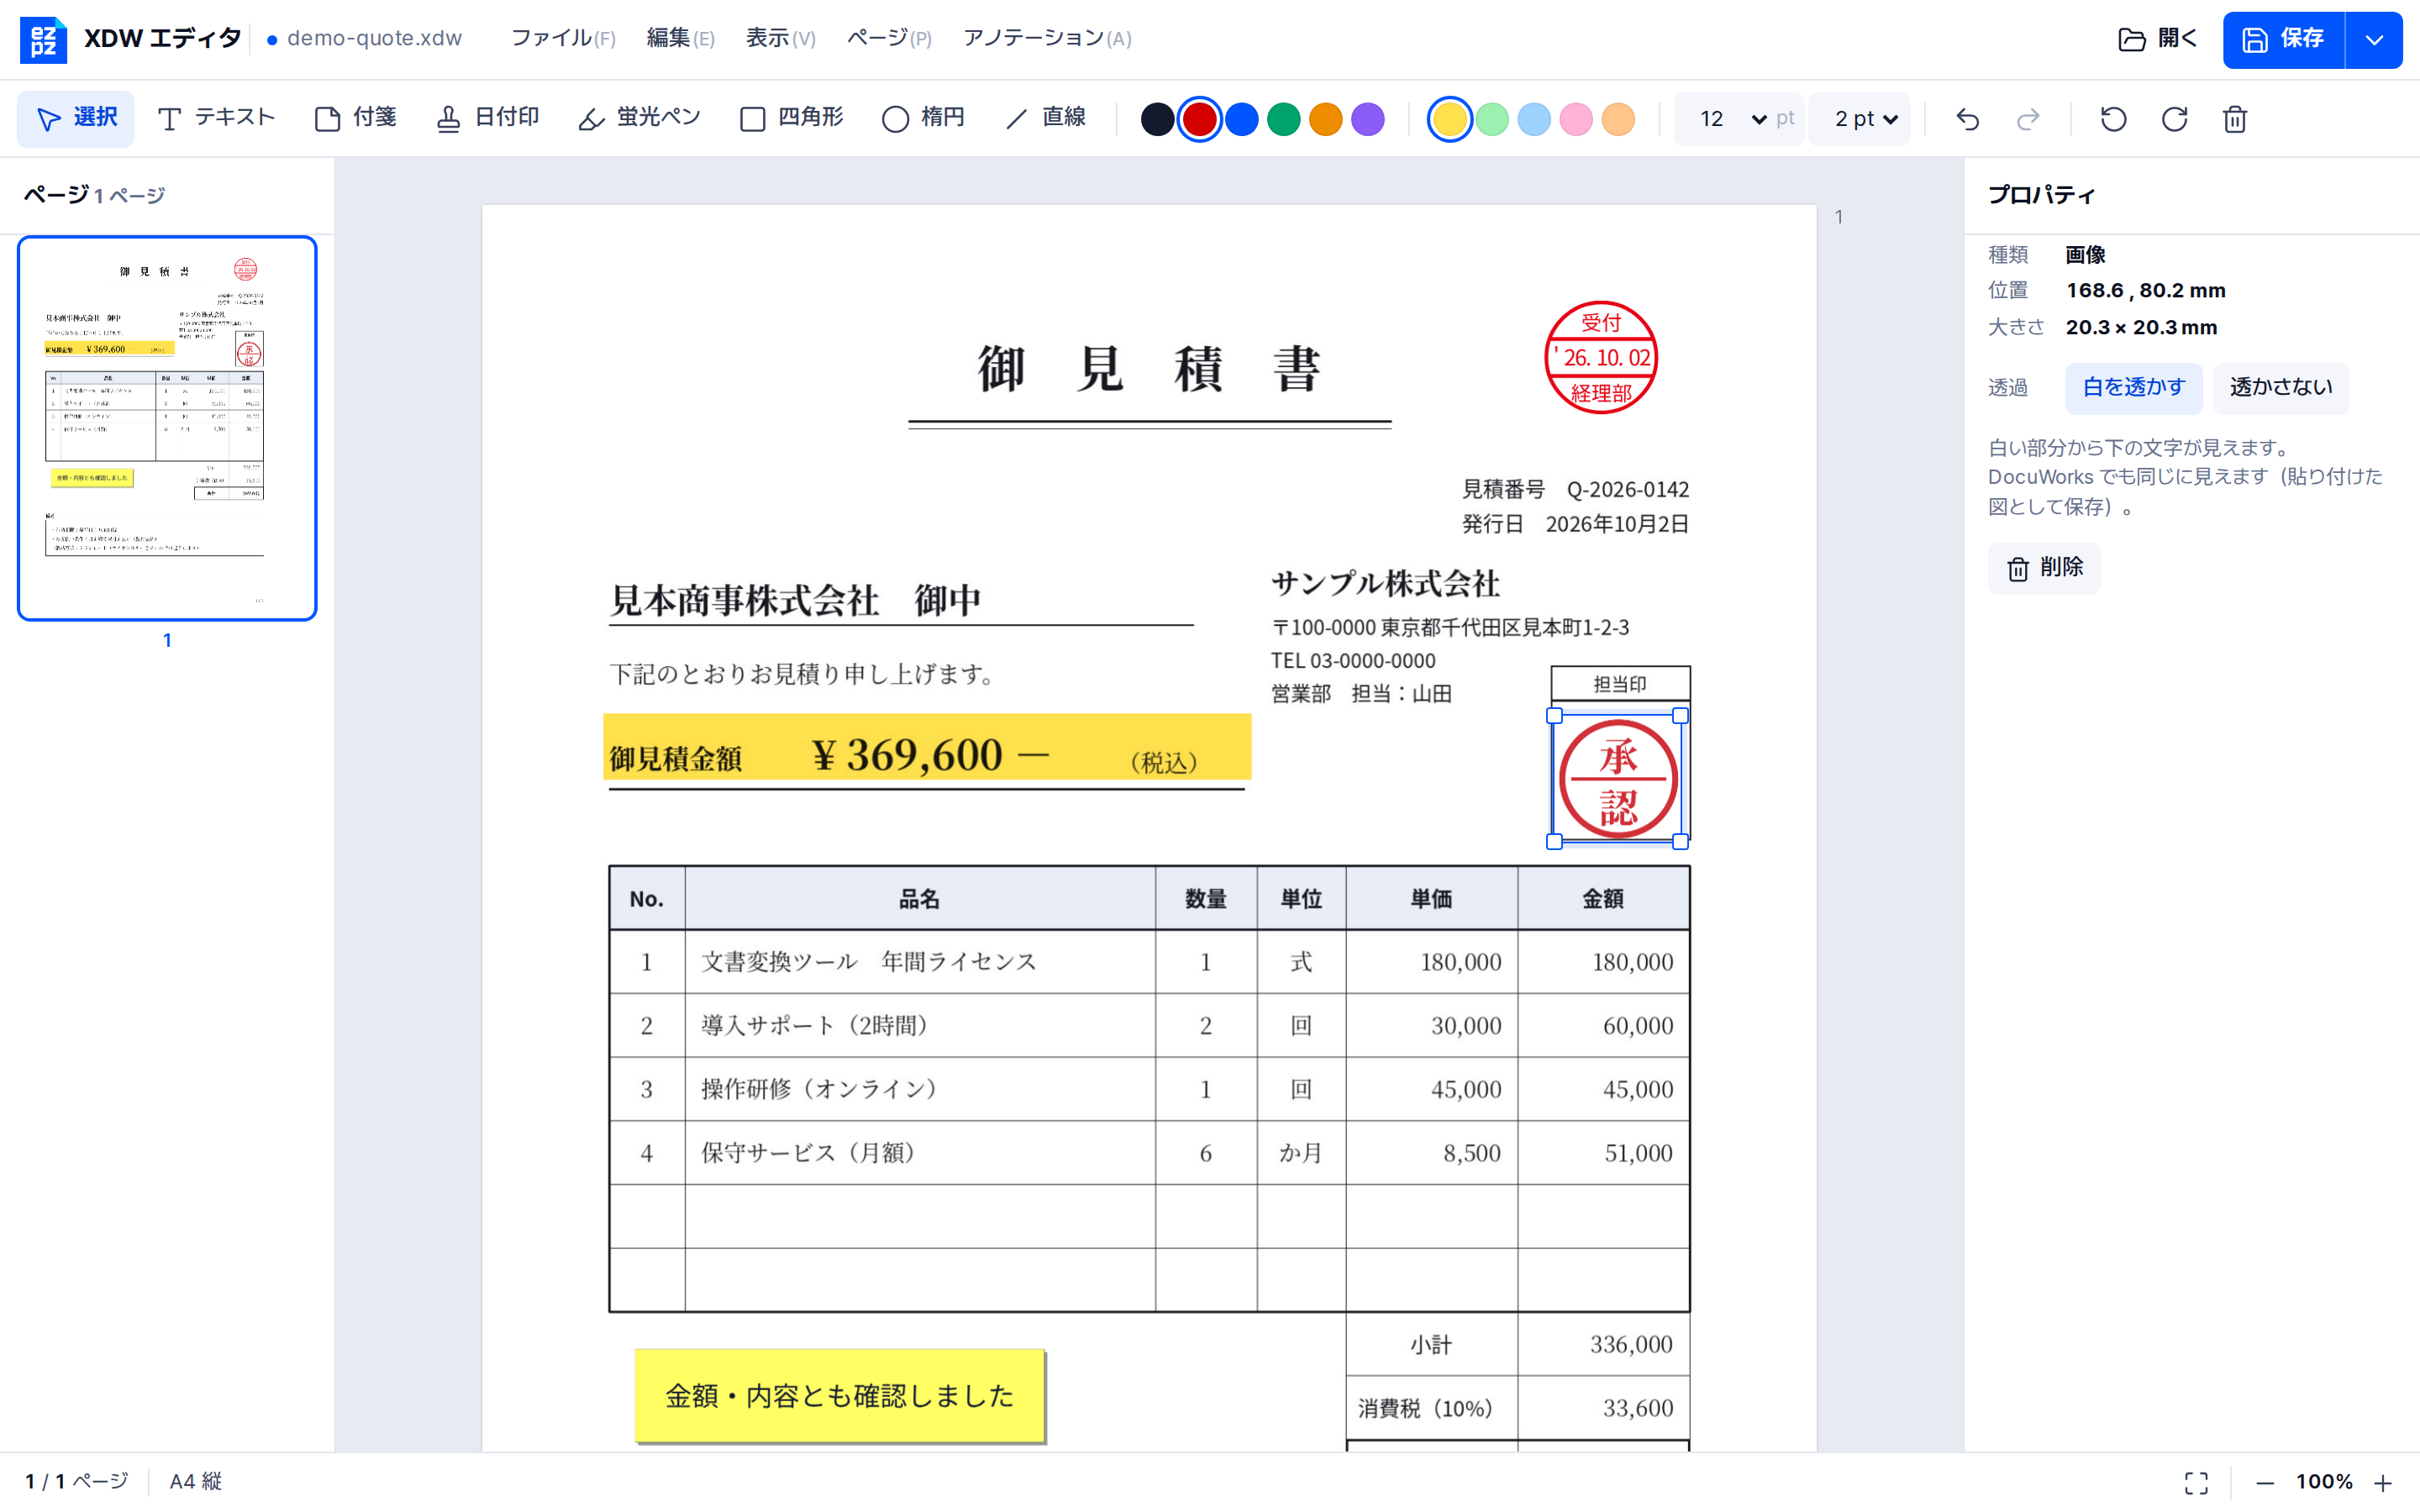Open the ページ(P) menu

pyautogui.click(x=889, y=39)
